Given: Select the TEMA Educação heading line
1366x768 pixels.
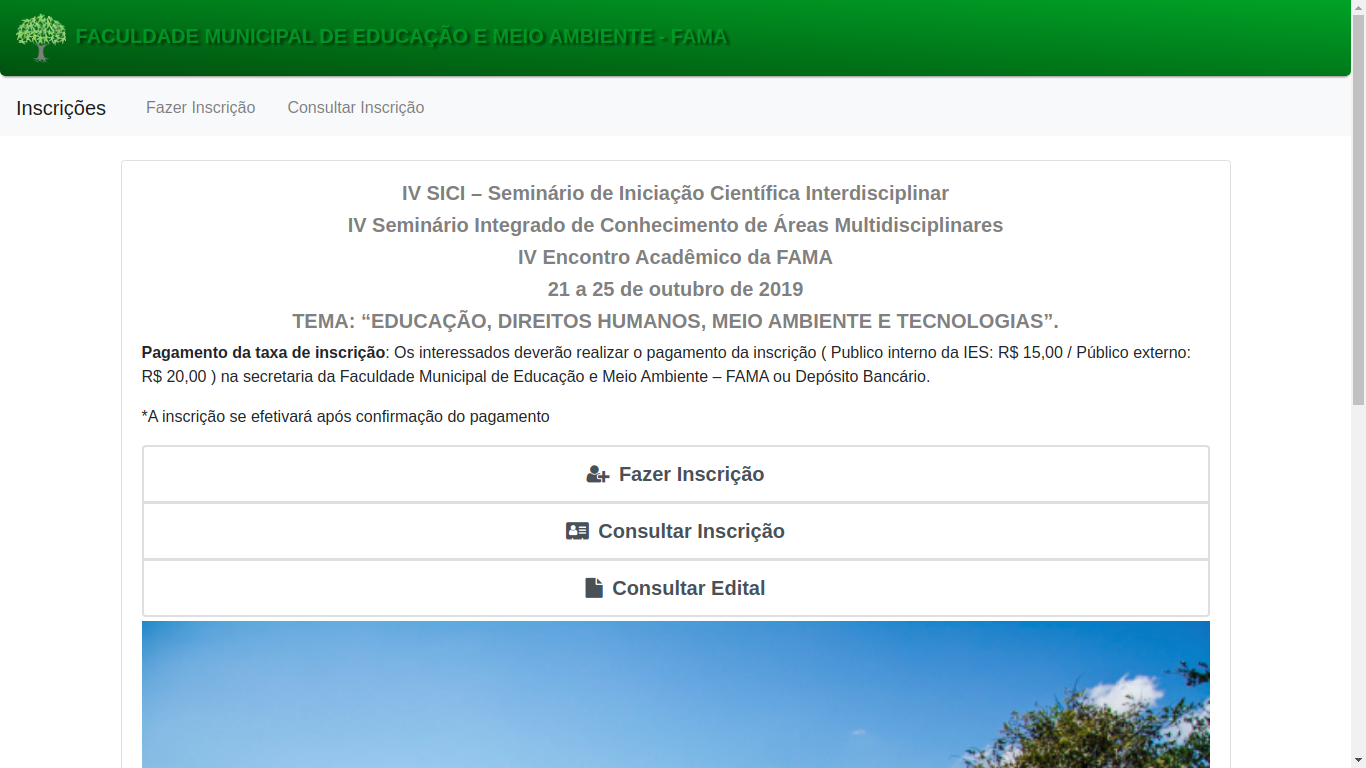Looking at the screenshot, I should click(675, 321).
